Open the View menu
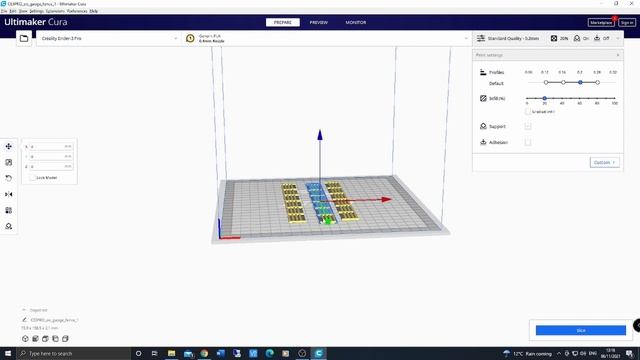 [23, 11]
